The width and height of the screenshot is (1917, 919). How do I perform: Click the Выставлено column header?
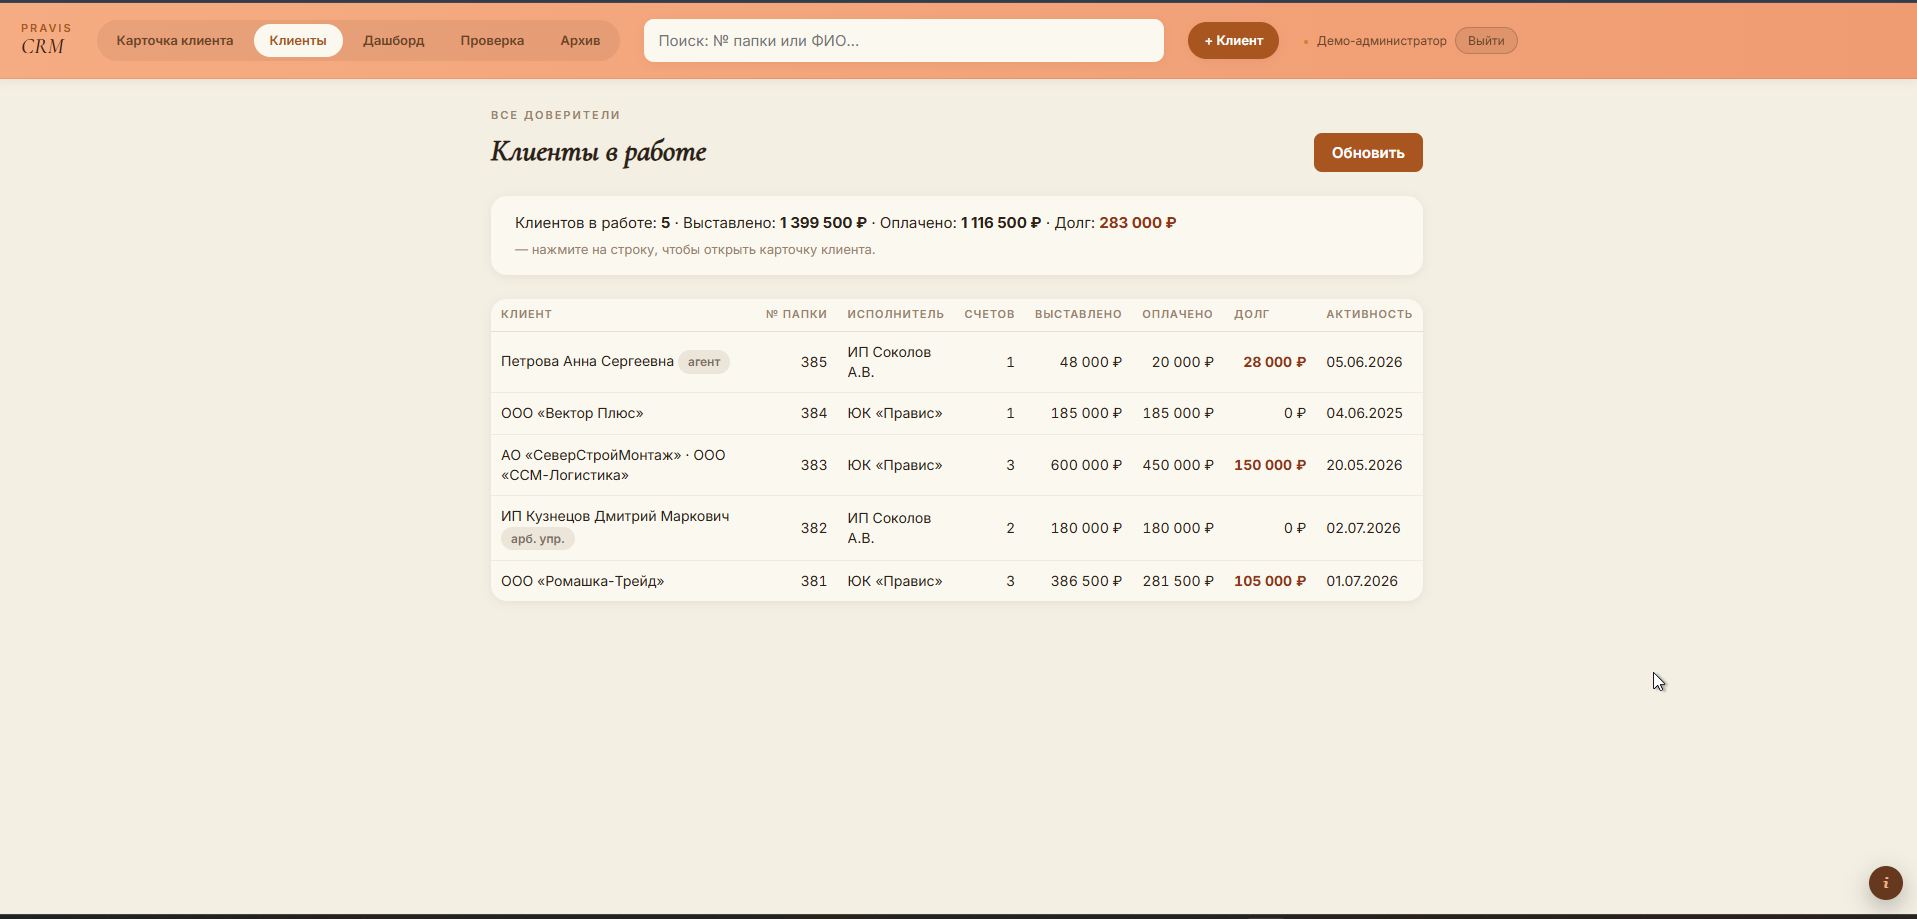pyautogui.click(x=1078, y=314)
